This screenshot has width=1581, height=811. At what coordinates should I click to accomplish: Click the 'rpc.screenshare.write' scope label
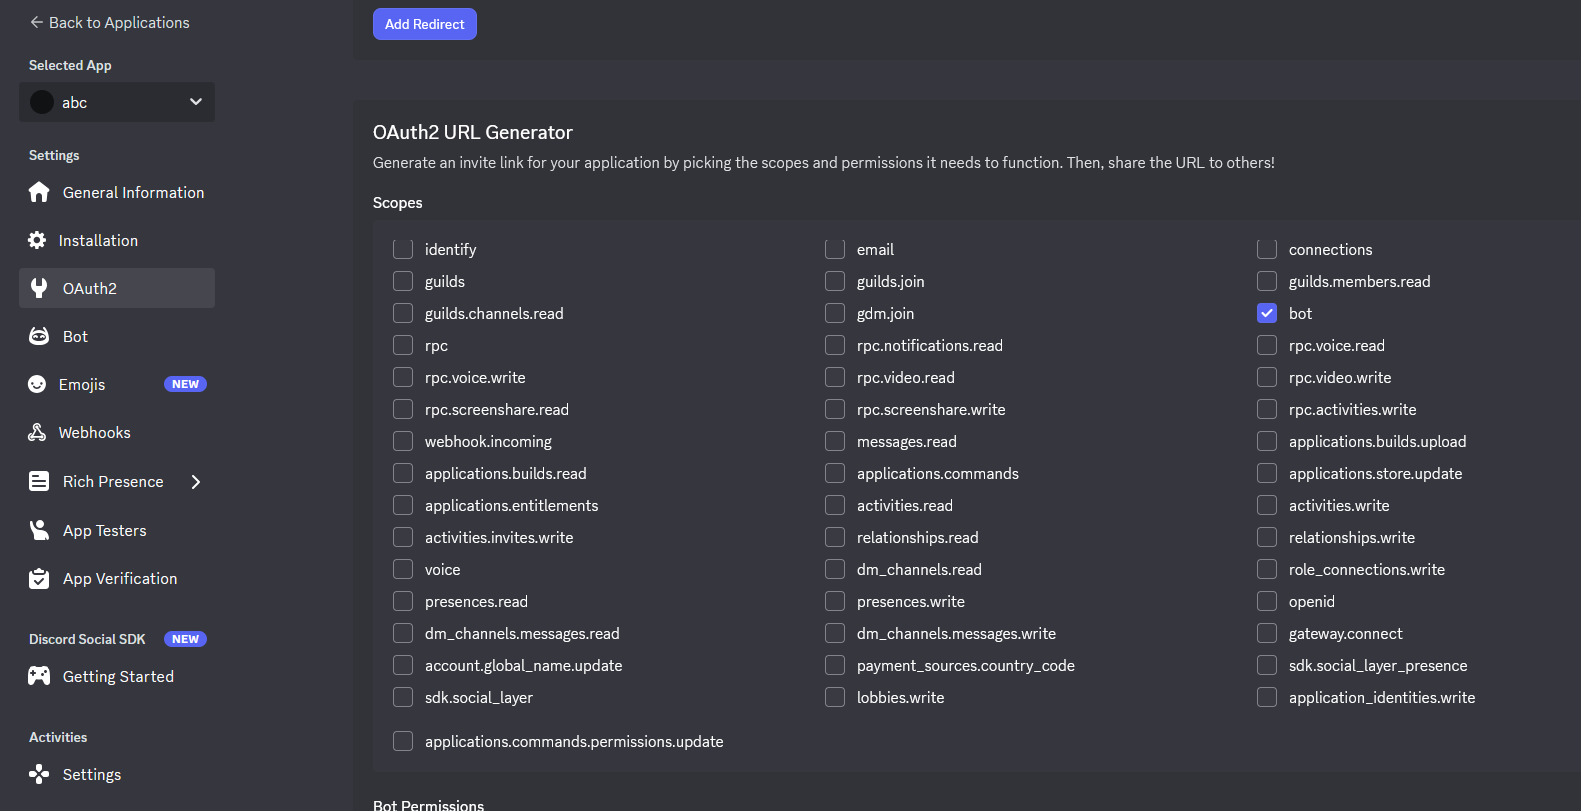(x=931, y=409)
